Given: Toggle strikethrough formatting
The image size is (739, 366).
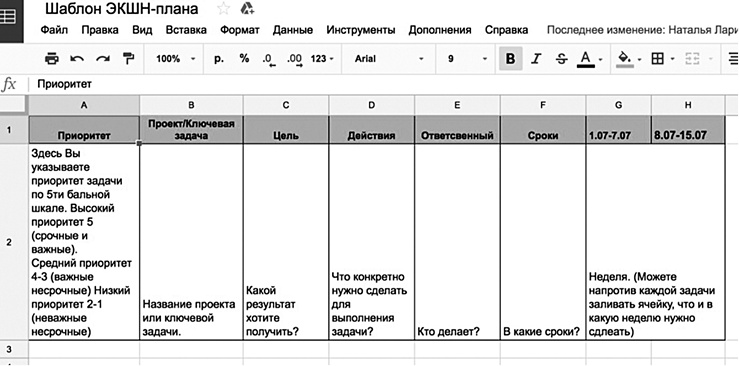Looking at the screenshot, I should point(561,59).
